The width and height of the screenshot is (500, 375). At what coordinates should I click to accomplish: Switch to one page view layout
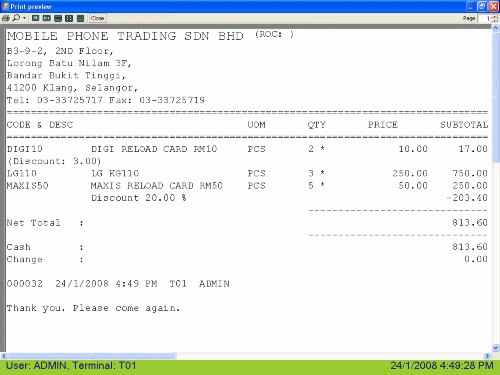click(x=36, y=18)
